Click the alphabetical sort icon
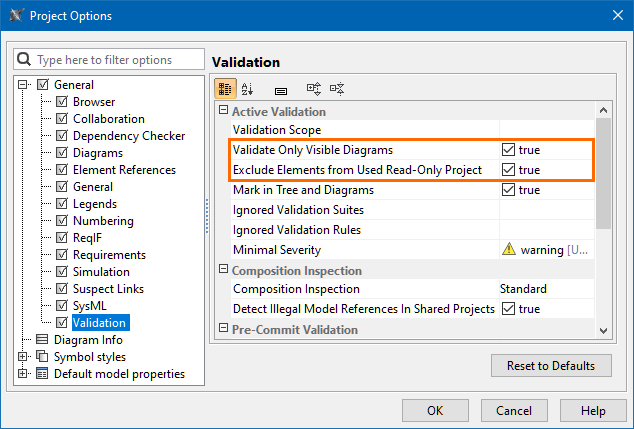 coord(248,89)
